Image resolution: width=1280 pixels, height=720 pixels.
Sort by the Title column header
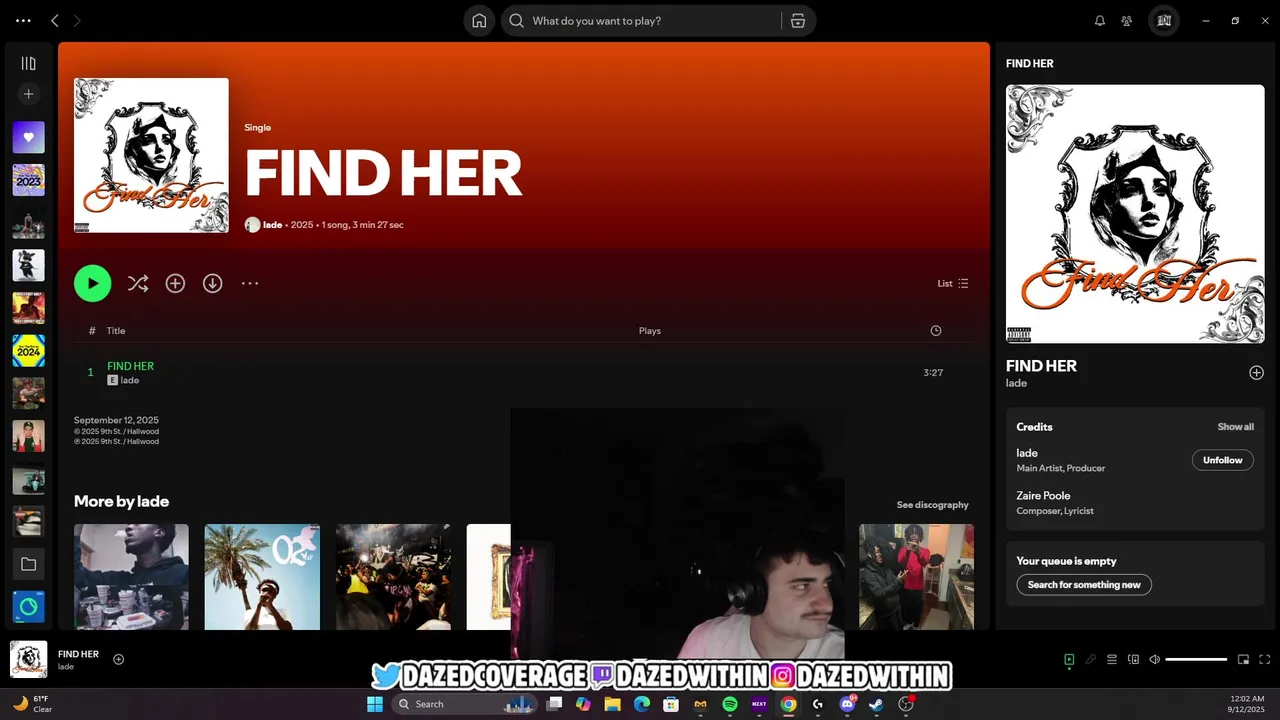coord(116,331)
